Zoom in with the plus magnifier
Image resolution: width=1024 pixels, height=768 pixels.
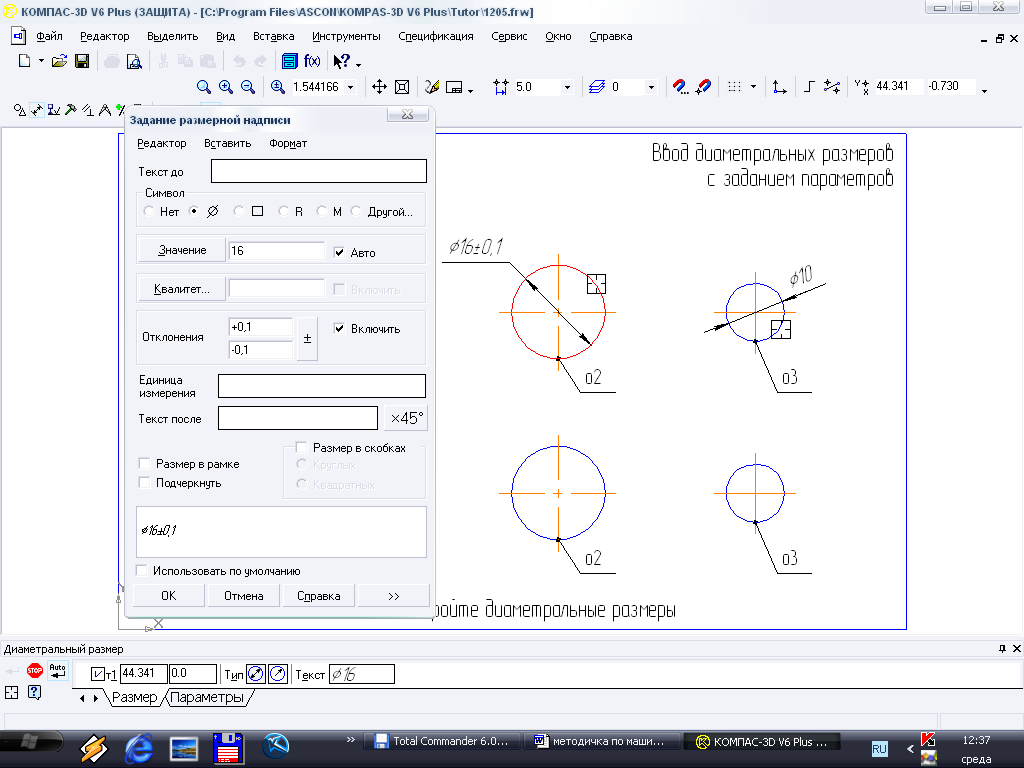pyautogui.click(x=226, y=87)
